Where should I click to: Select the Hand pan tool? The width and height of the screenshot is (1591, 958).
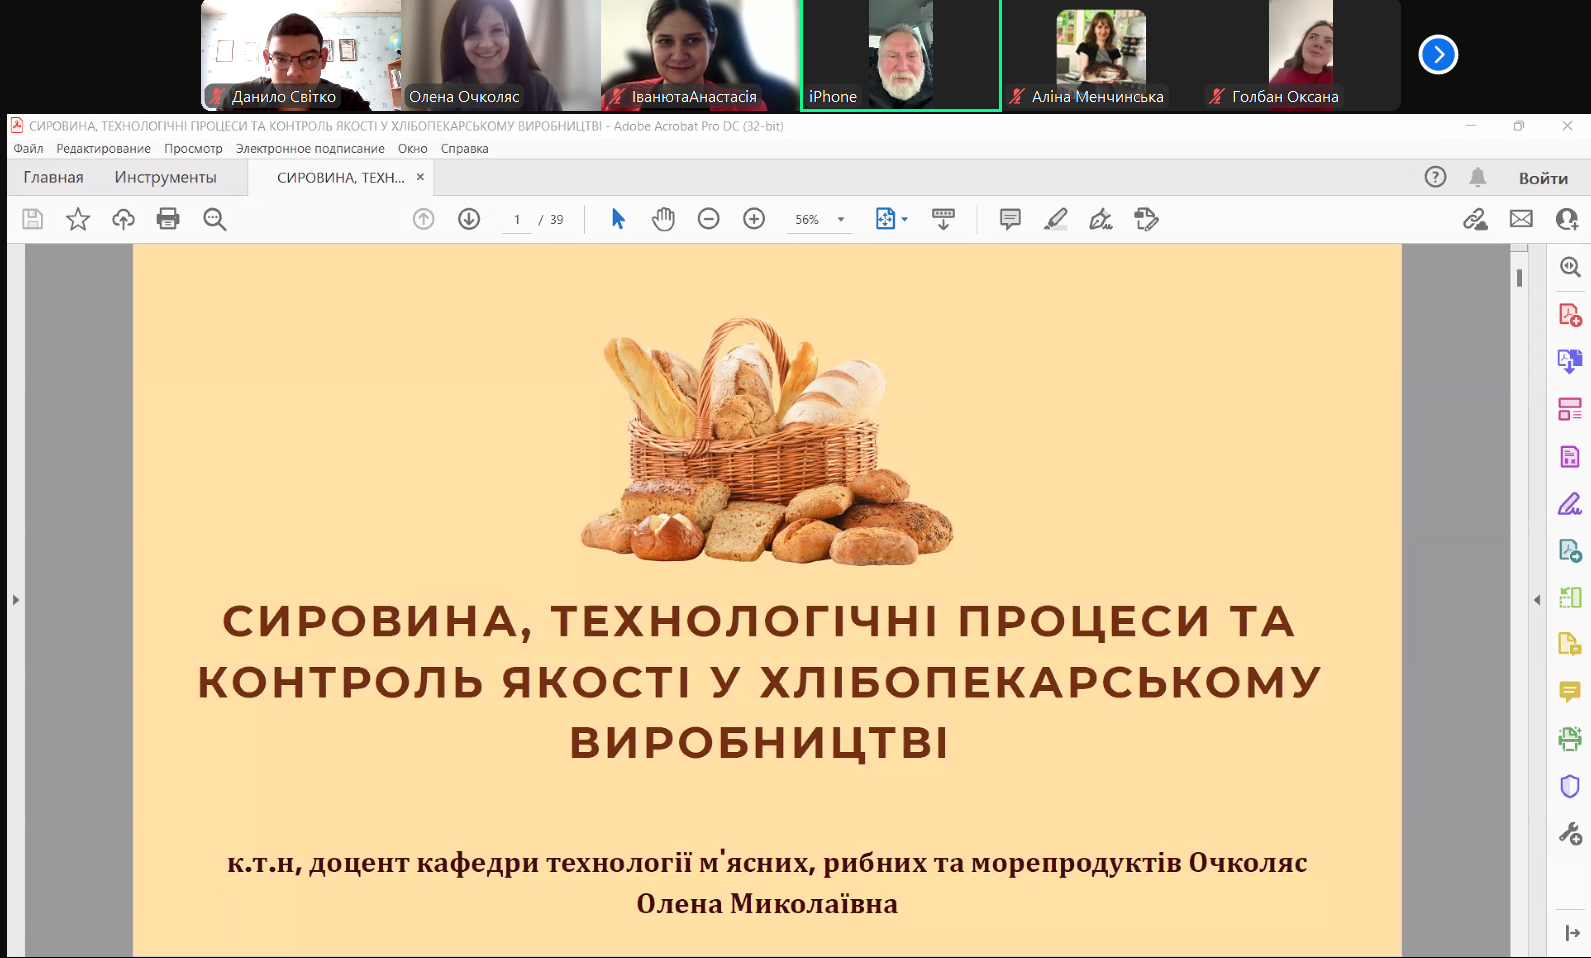[x=663, y=219]
